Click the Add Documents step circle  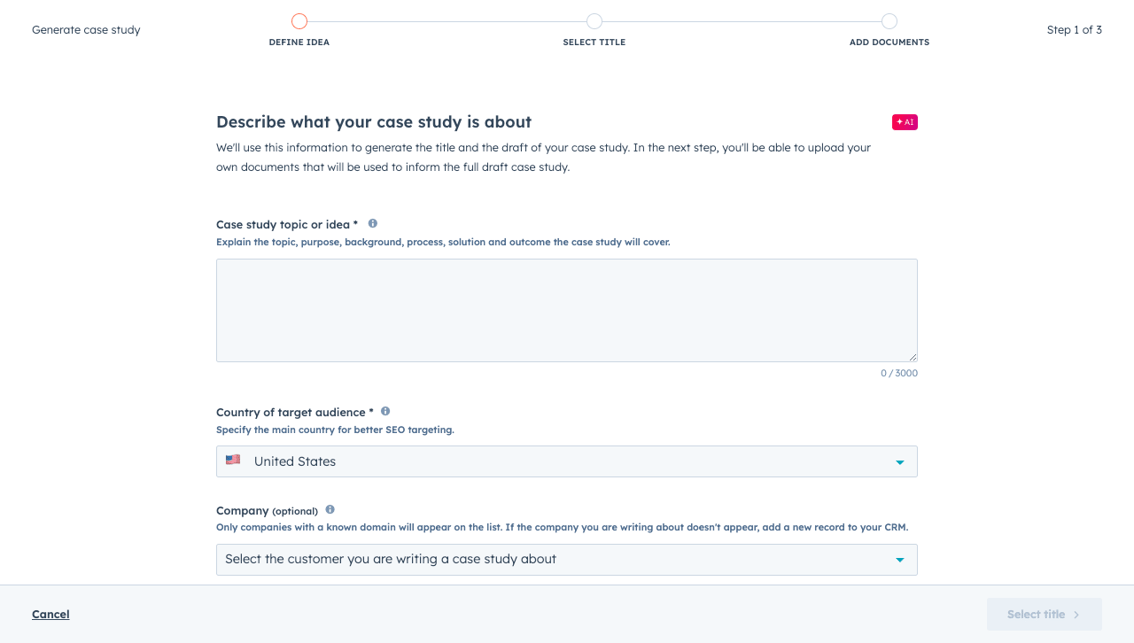(x=888, y=19)
